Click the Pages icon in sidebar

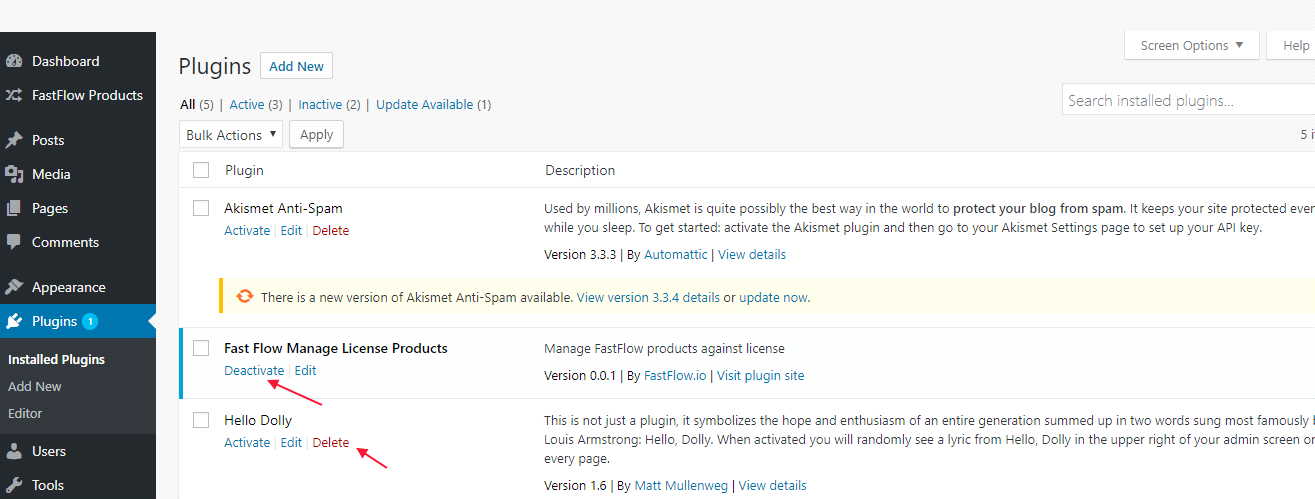pyautogui.click(x=14, y=208)
